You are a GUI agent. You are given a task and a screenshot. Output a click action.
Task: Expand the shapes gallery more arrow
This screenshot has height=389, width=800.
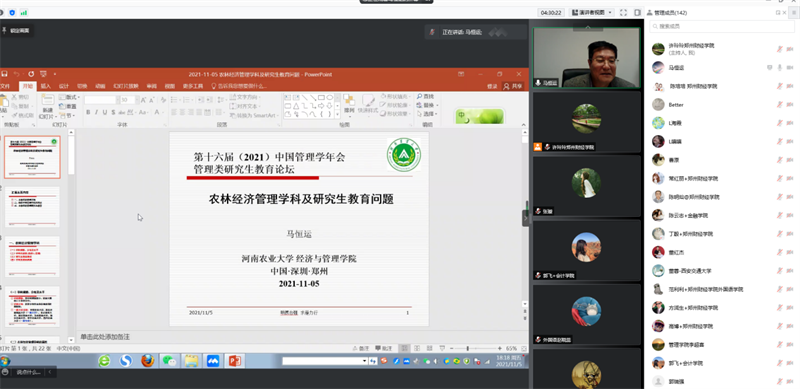(337, 115)
